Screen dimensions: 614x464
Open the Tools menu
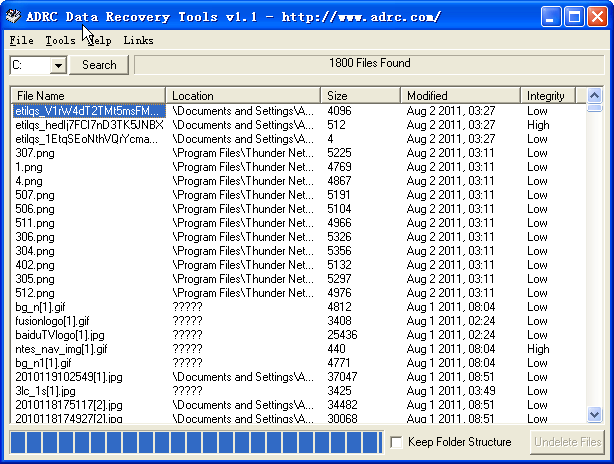60,41
